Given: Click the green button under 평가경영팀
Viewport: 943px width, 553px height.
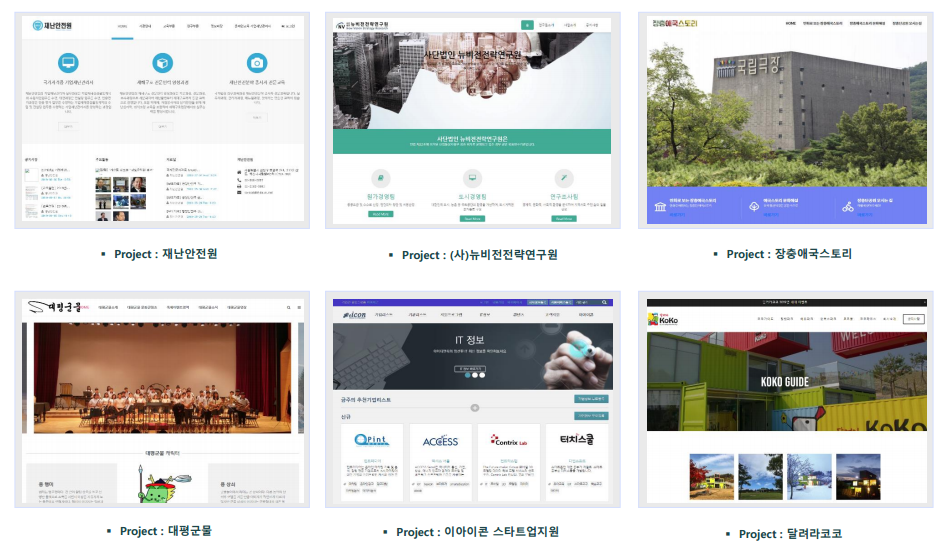Looking at the screenshot, I should [380, 214].
